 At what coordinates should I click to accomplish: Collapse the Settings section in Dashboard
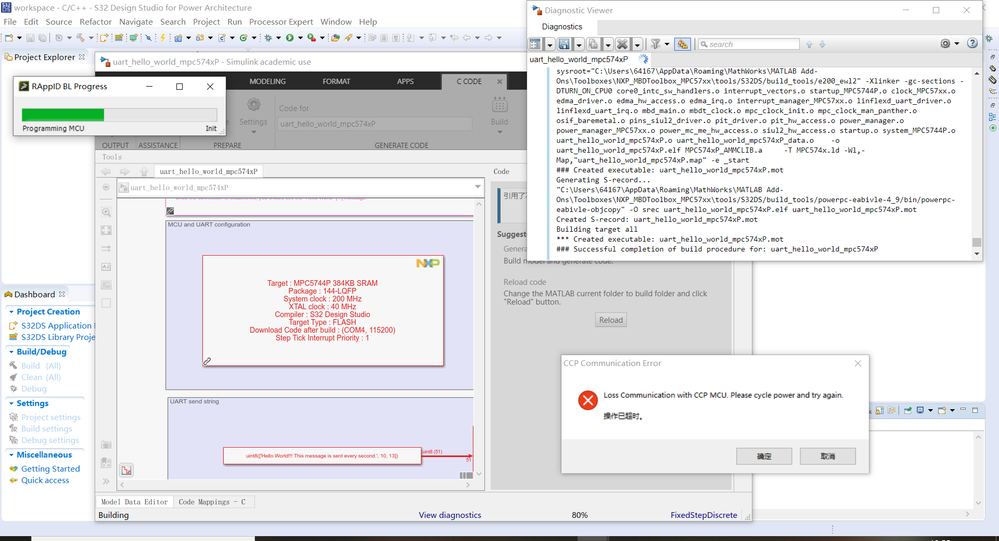tap(11, 403)
